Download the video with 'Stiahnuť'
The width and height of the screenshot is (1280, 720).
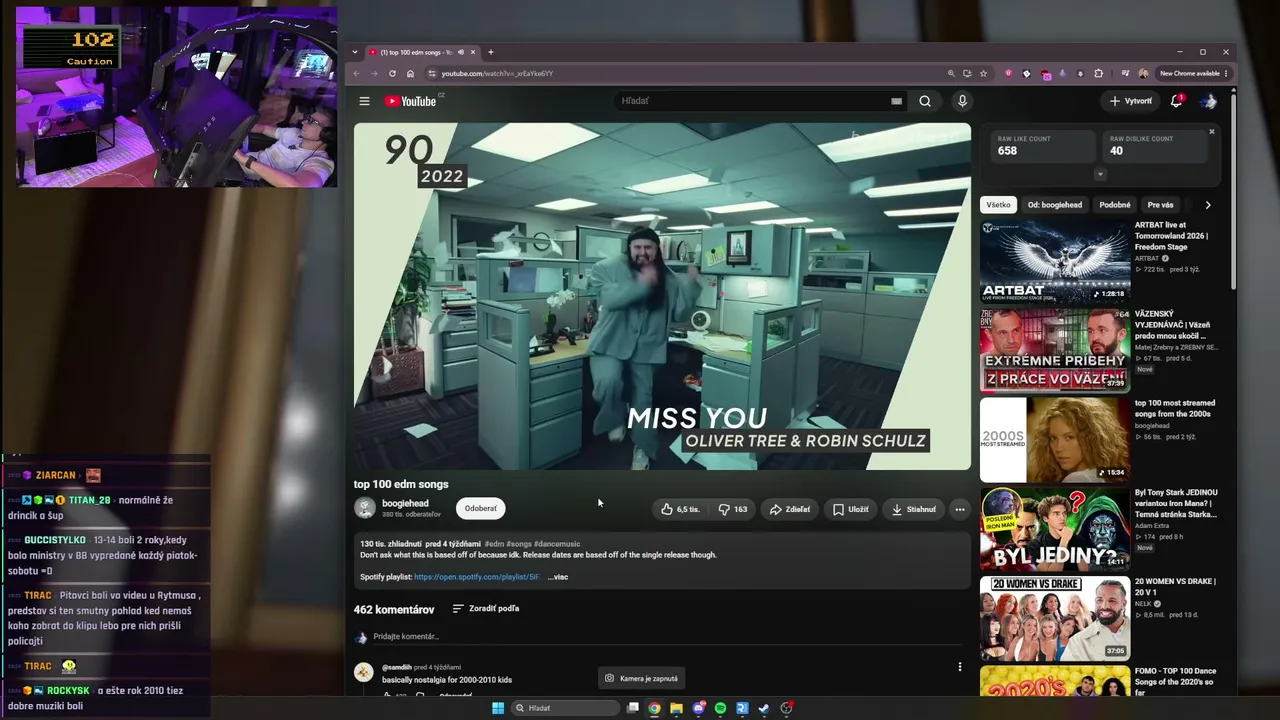pyautogui.click(x=914, y=509)
